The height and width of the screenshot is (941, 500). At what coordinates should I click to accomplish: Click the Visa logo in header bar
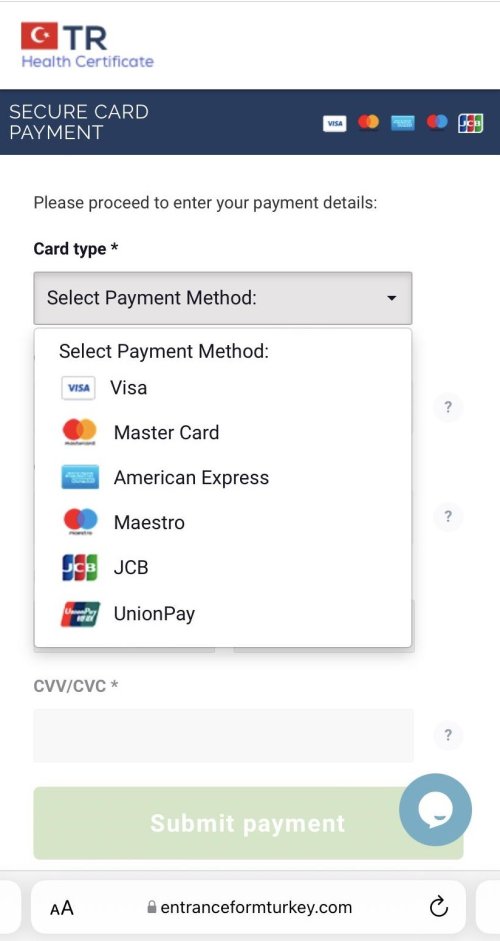tap(334, 124)
